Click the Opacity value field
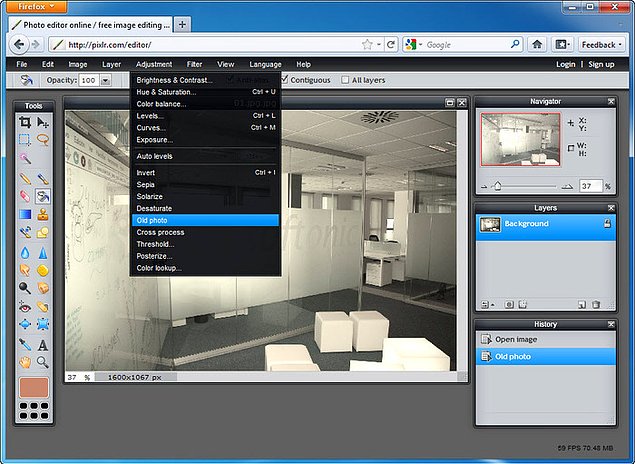635x464 pixels. [89, 80]
